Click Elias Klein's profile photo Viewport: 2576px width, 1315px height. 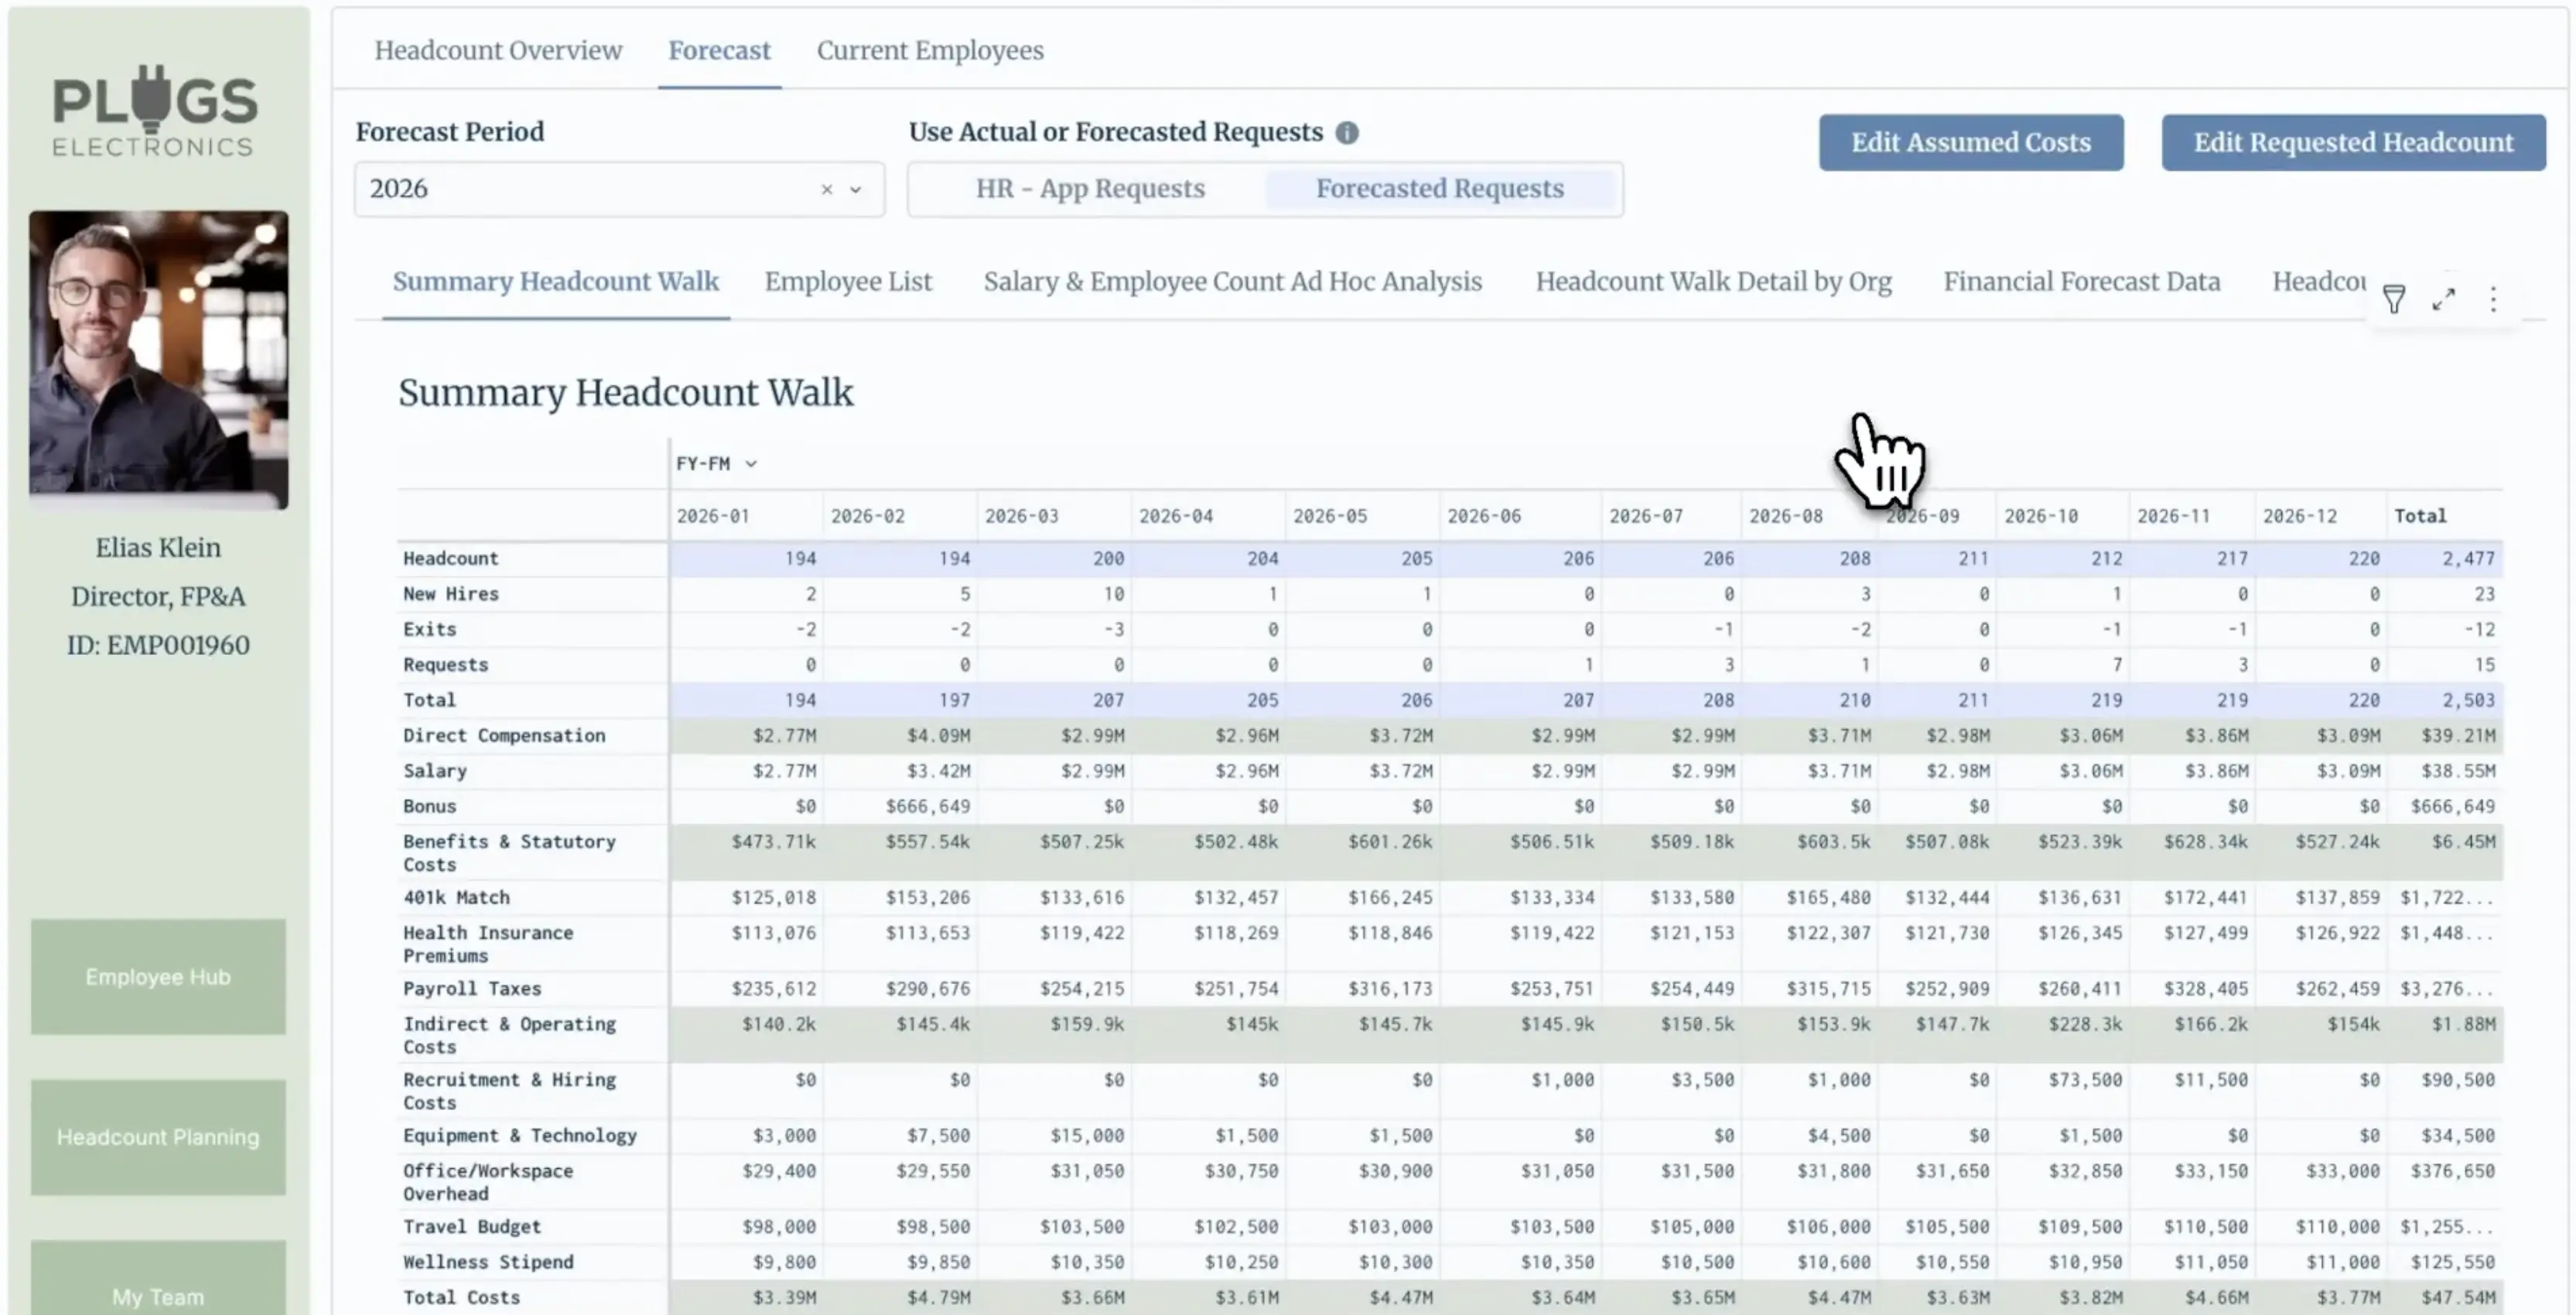158,360
